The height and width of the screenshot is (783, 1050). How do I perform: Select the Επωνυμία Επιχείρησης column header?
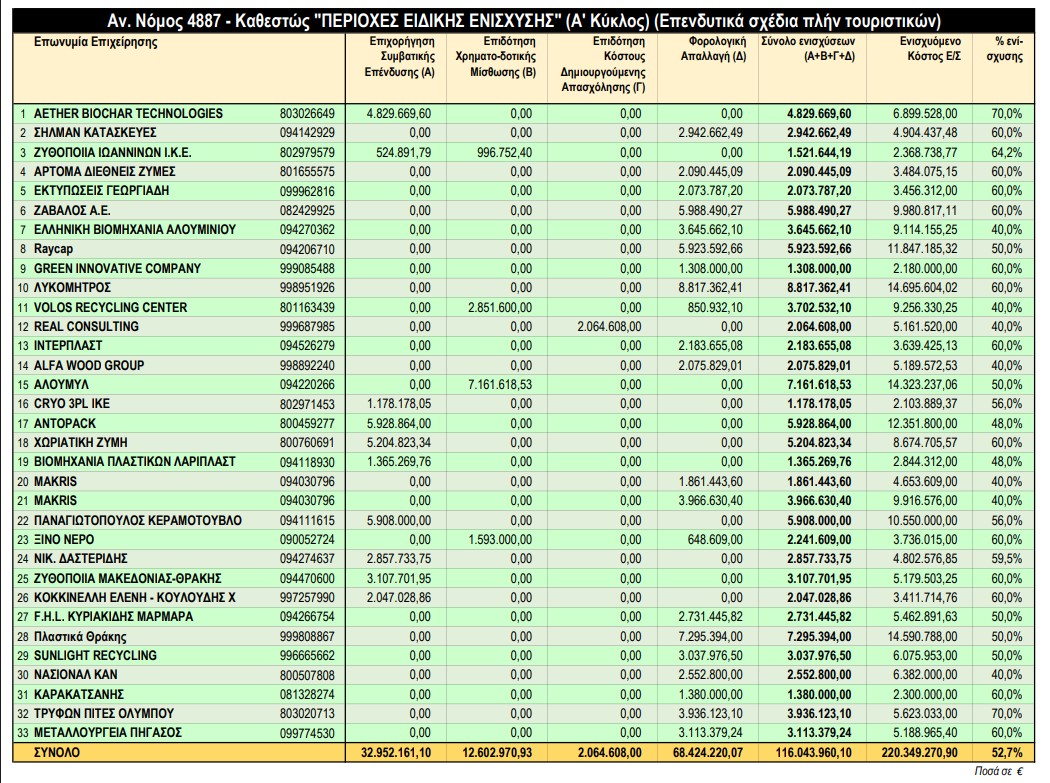click(96, 43)
